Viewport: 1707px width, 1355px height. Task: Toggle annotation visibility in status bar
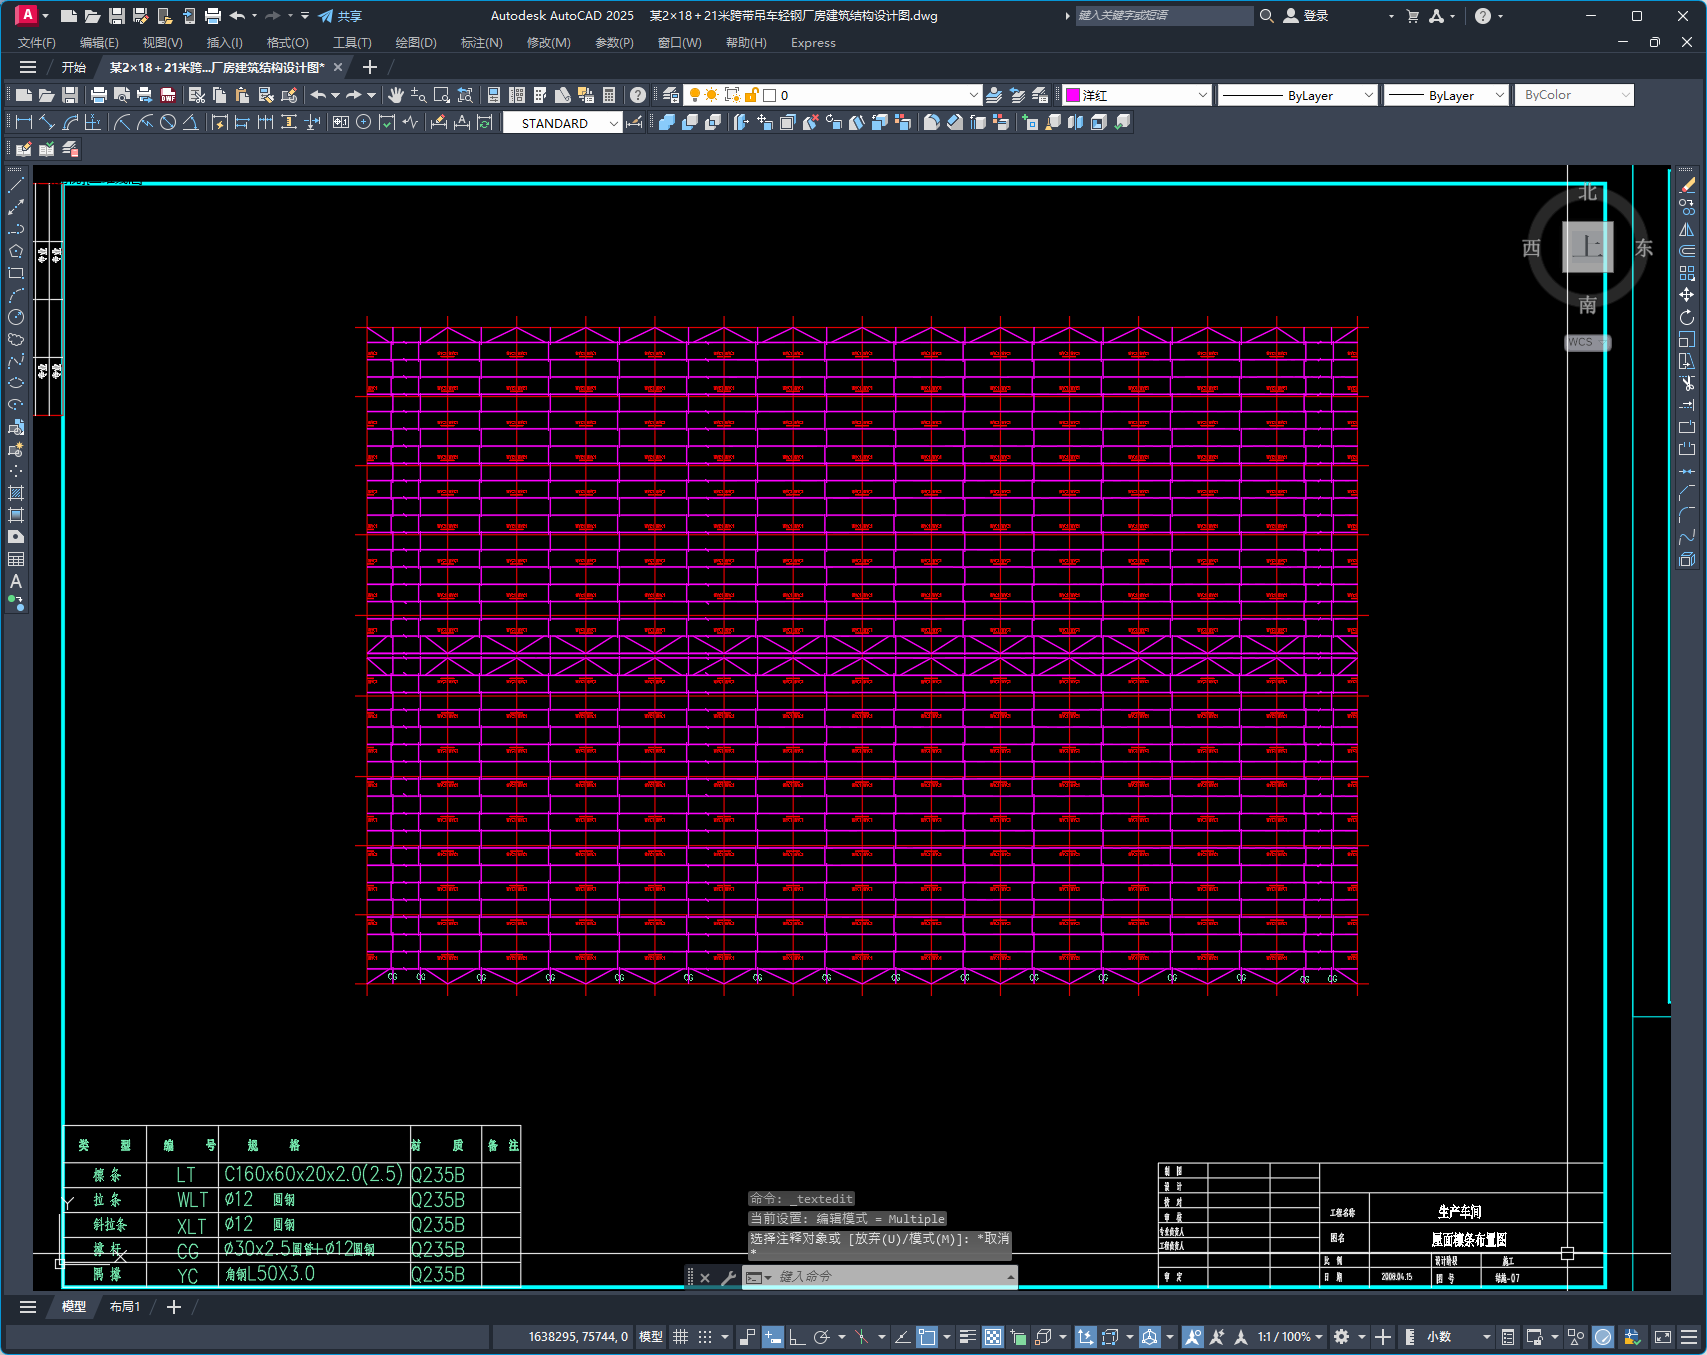pyautogui.click(x=1193, y=1337)
